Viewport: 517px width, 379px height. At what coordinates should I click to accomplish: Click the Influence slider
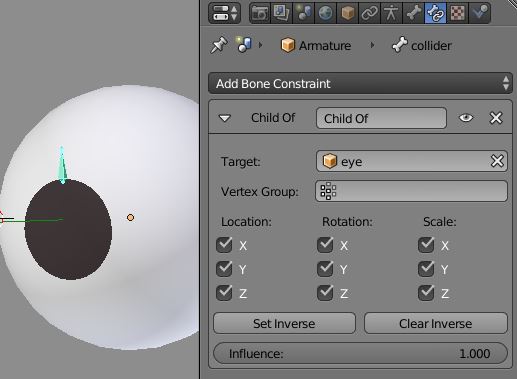360,353
